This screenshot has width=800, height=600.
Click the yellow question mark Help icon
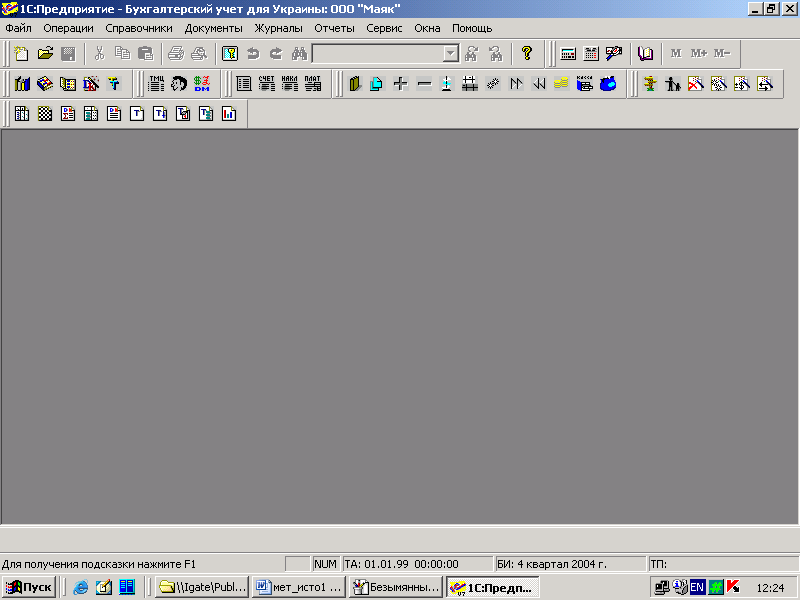527,54
